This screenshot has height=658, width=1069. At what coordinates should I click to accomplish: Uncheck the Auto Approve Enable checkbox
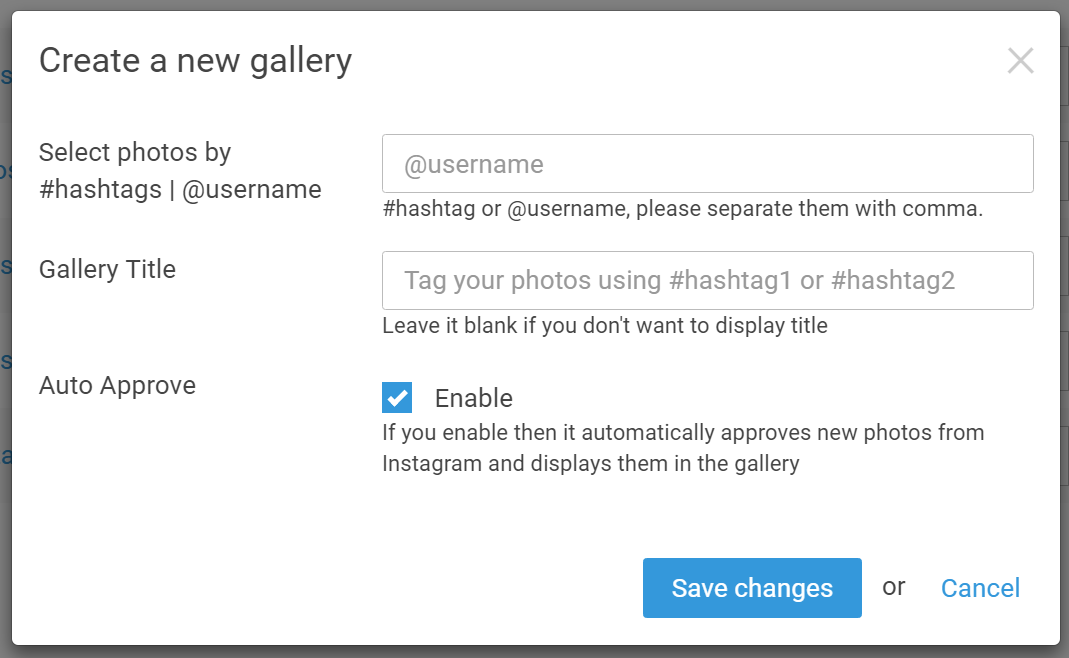point(397,398)
